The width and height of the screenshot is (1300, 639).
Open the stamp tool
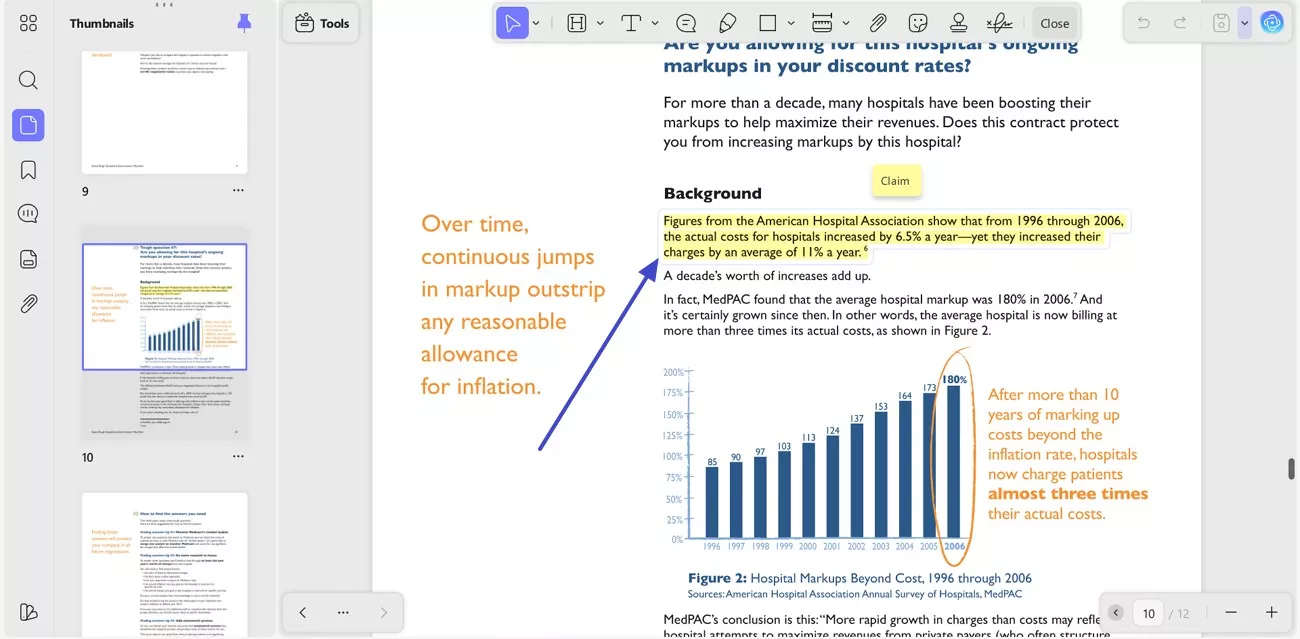point(958,23)
